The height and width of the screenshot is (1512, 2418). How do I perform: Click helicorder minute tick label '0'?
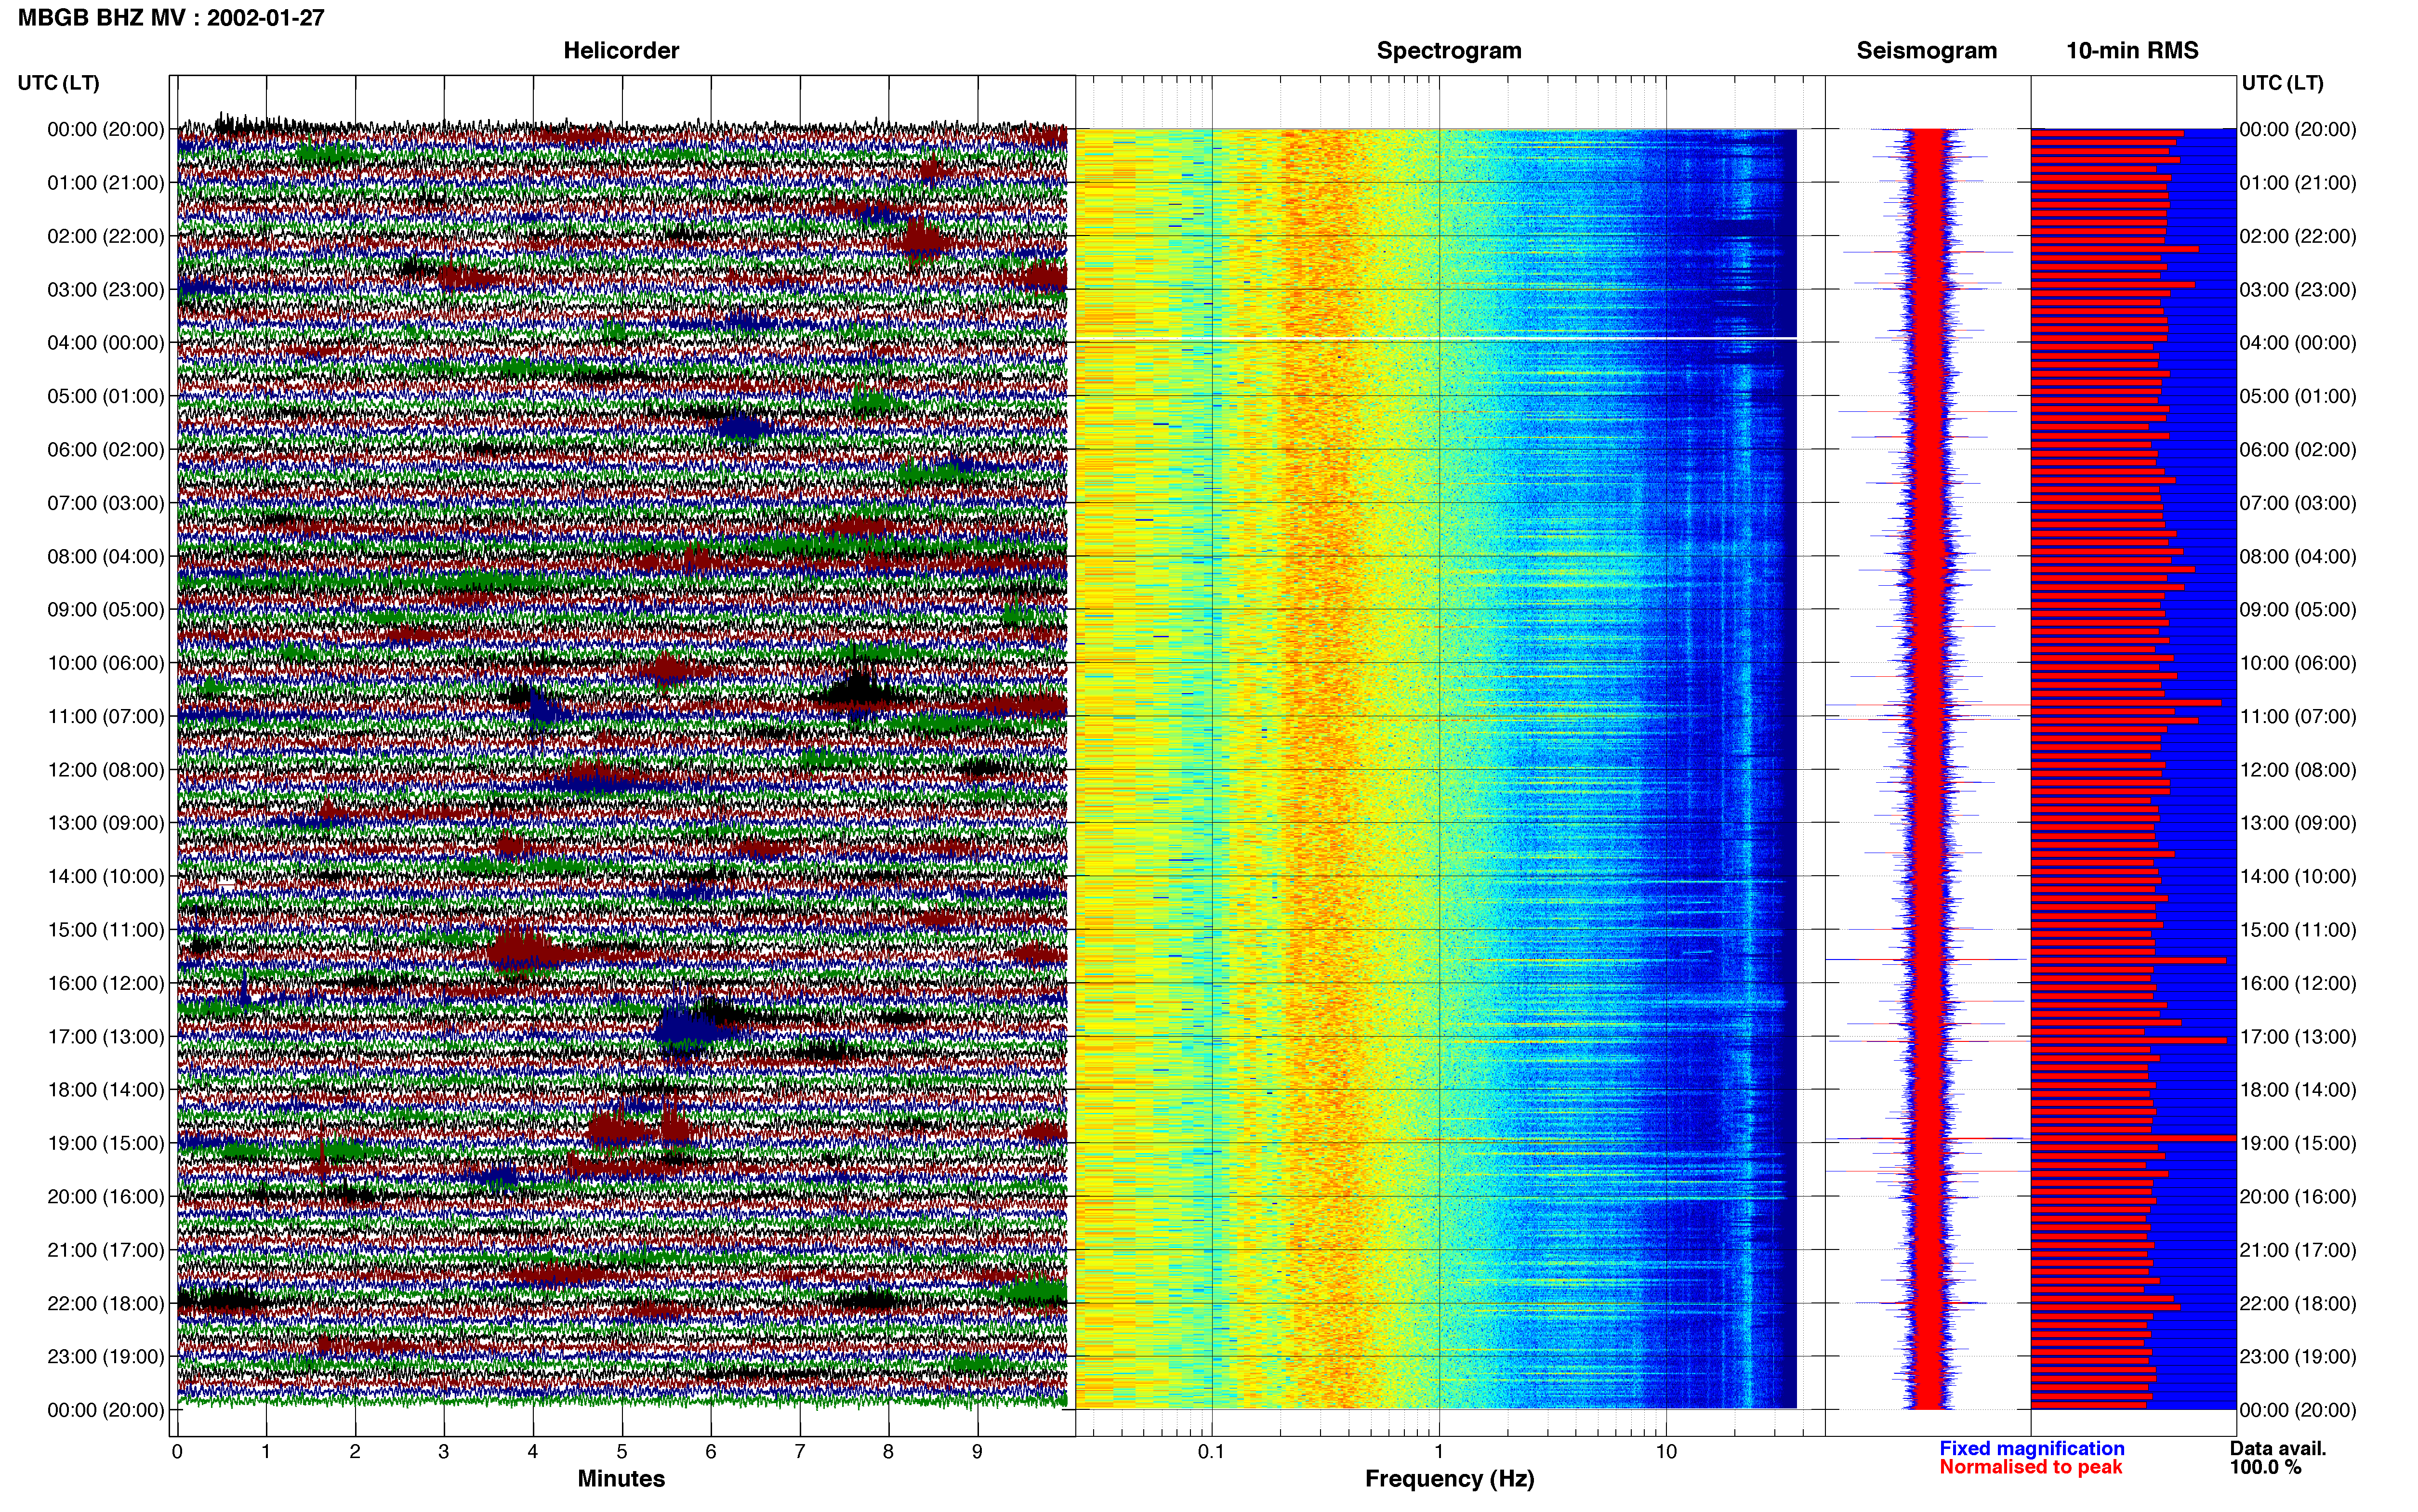tap(177, 1451)
